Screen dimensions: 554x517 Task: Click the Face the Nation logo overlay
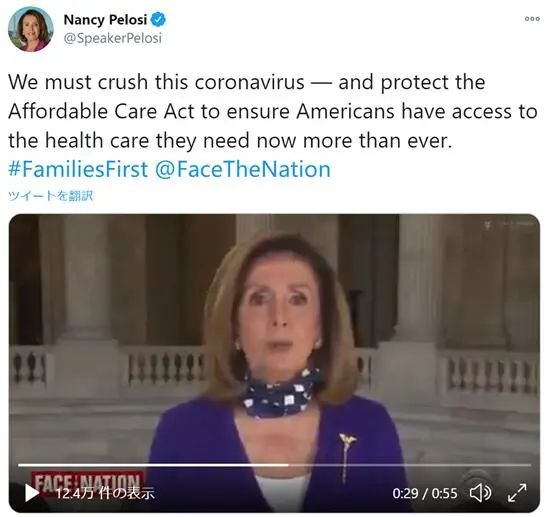click(x=87, y=483)
